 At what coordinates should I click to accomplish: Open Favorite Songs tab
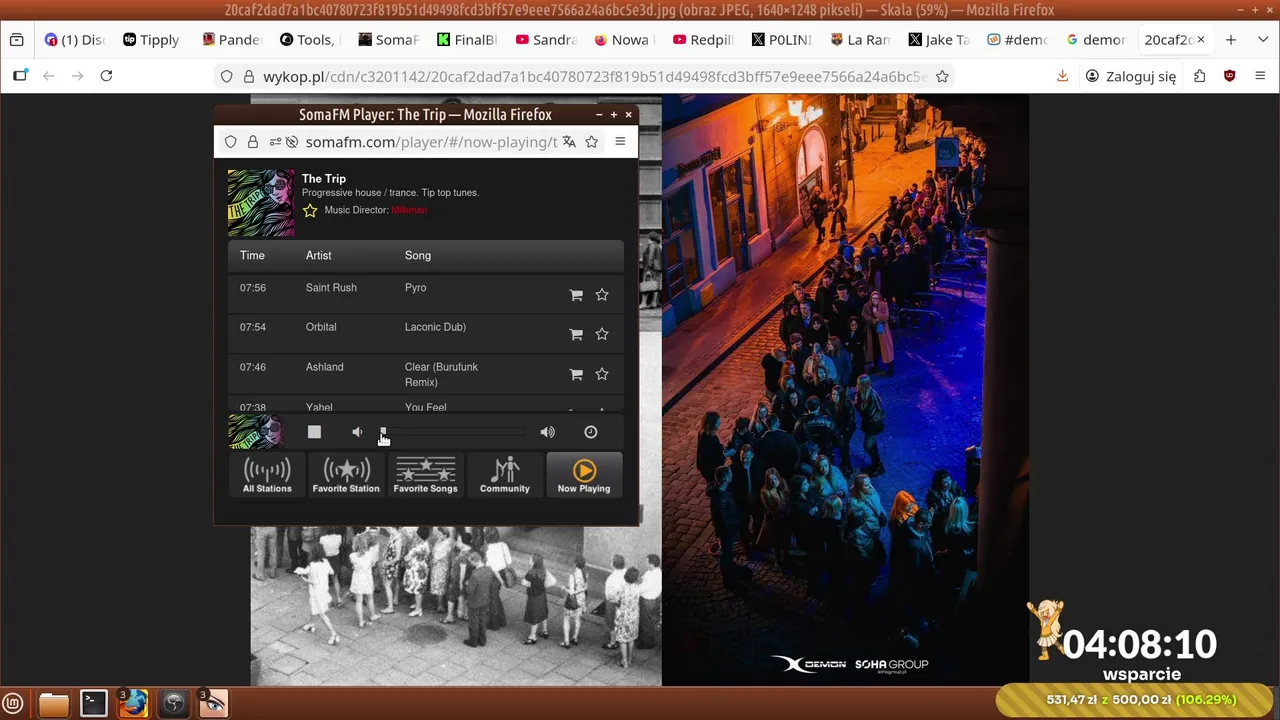coord(425,475)
